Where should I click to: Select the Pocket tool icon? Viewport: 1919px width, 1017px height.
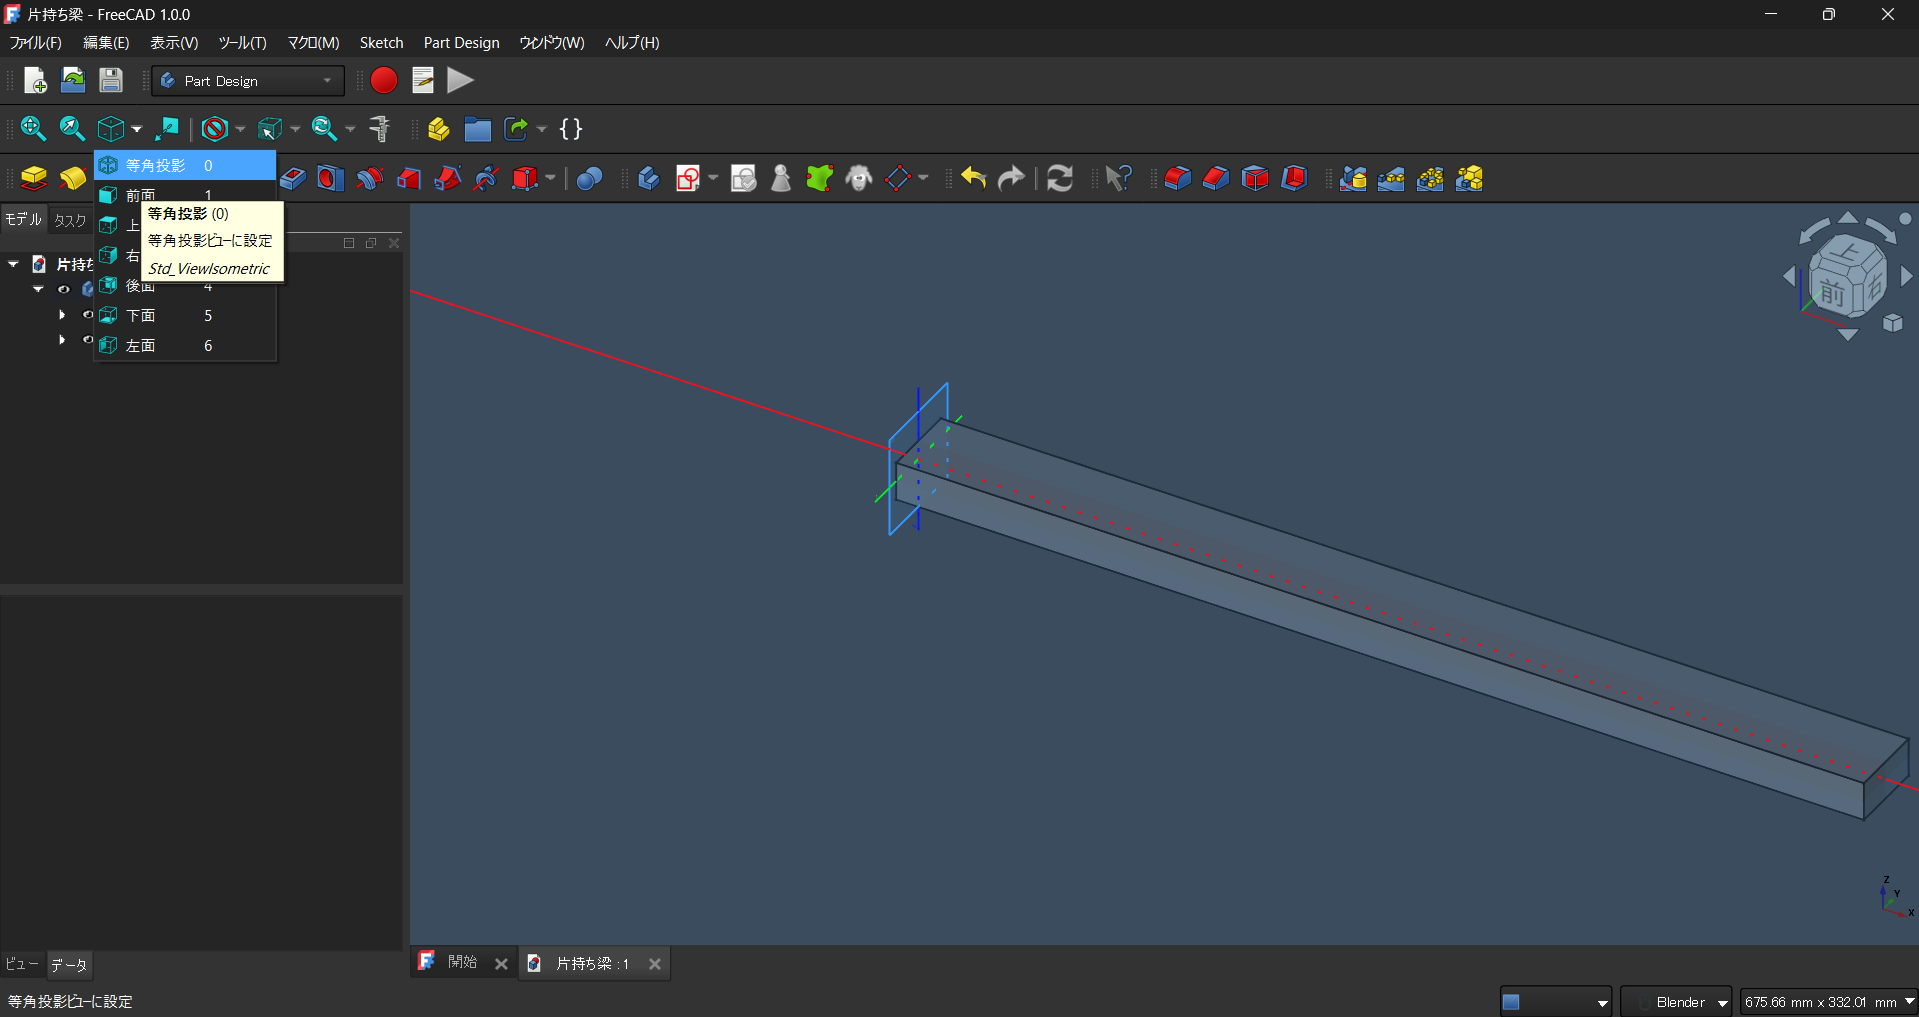coord(292,178)
